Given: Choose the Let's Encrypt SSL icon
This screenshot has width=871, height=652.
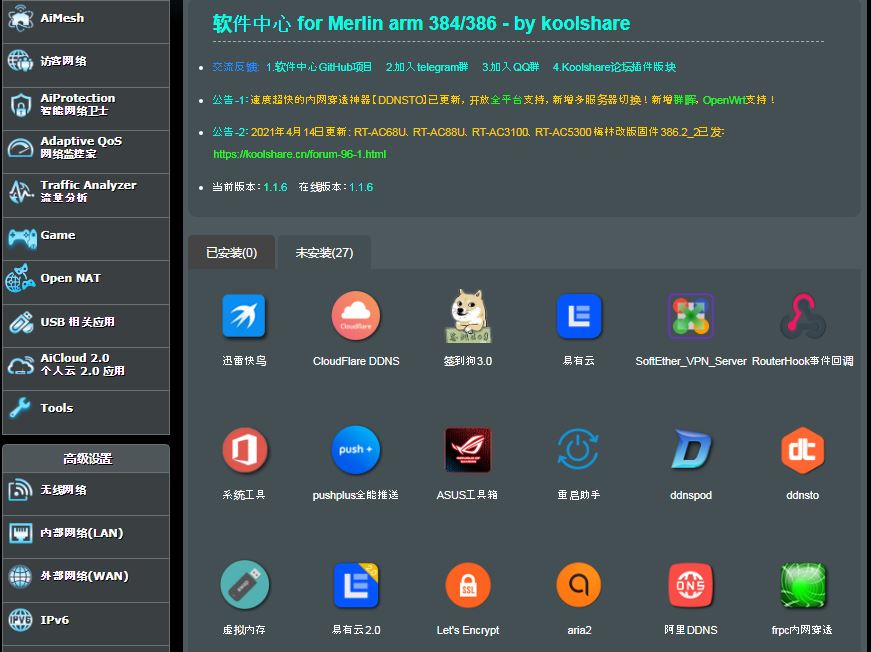Looking at the screenshot, I should point(468,586).
